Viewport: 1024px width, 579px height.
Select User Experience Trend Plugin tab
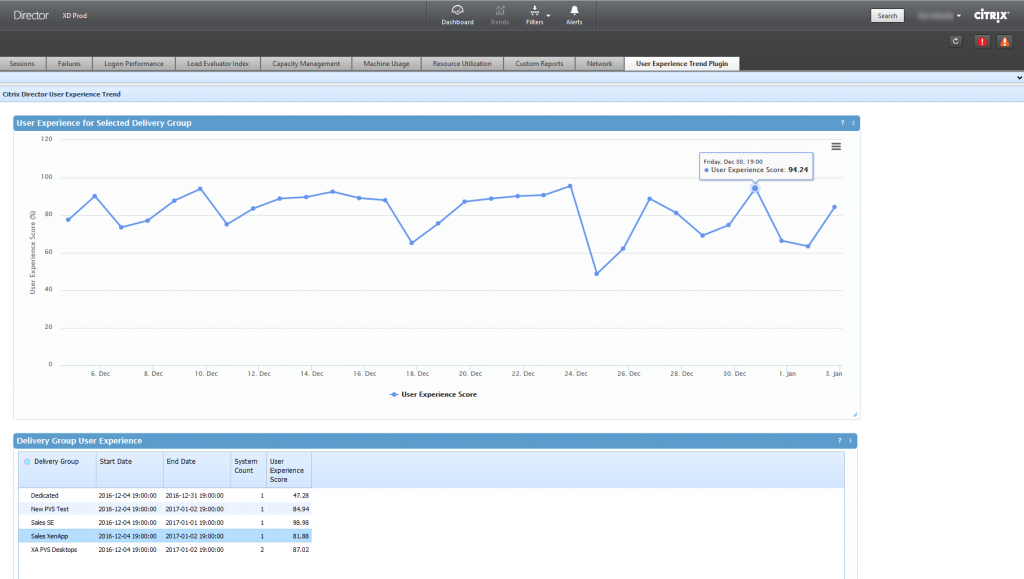click(682, 63)
